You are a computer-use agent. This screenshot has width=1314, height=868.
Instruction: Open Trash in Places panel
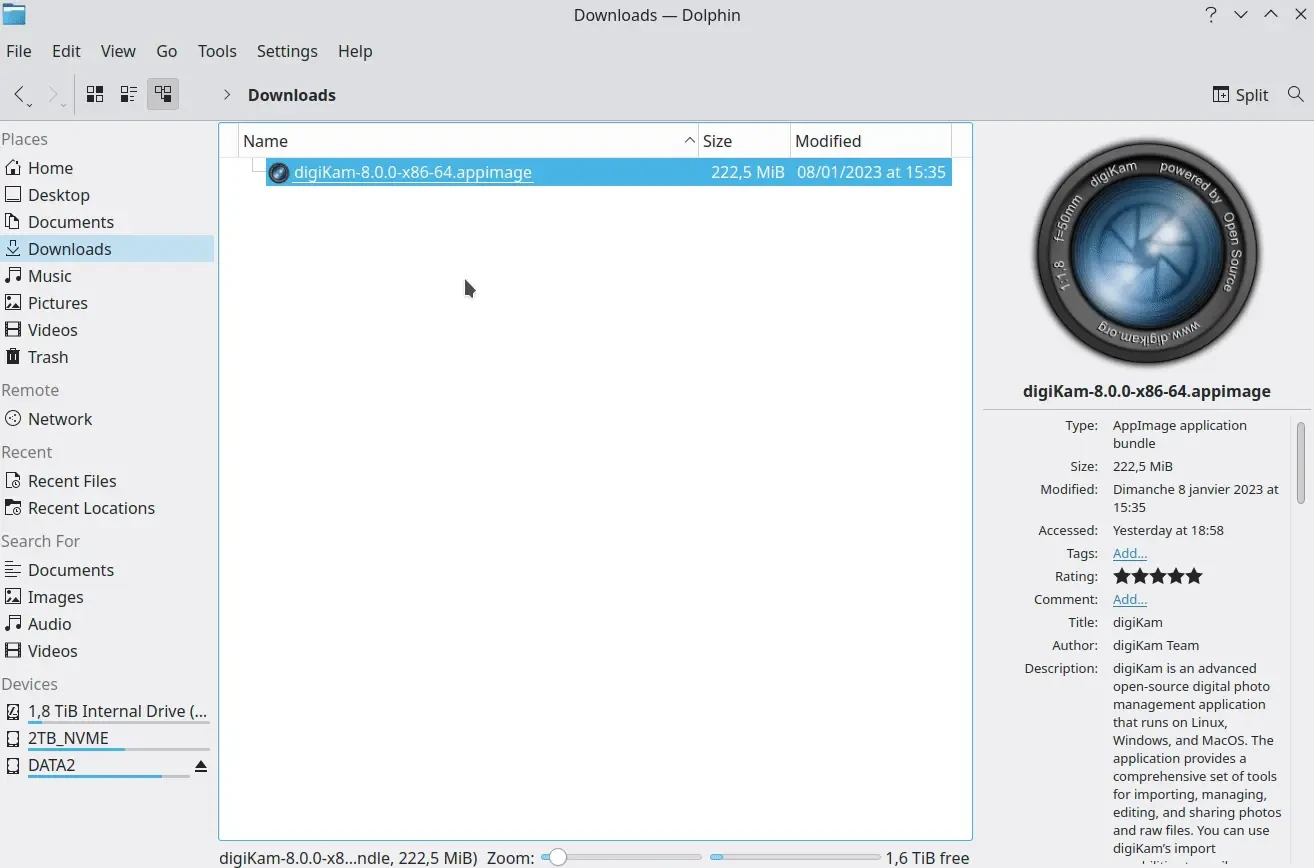[48, 357]
